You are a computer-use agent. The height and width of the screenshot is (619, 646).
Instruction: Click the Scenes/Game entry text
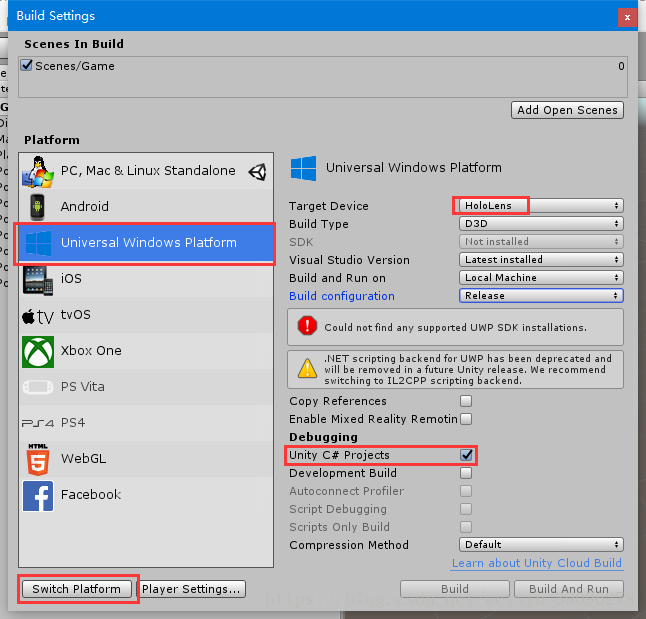[75, 66]
